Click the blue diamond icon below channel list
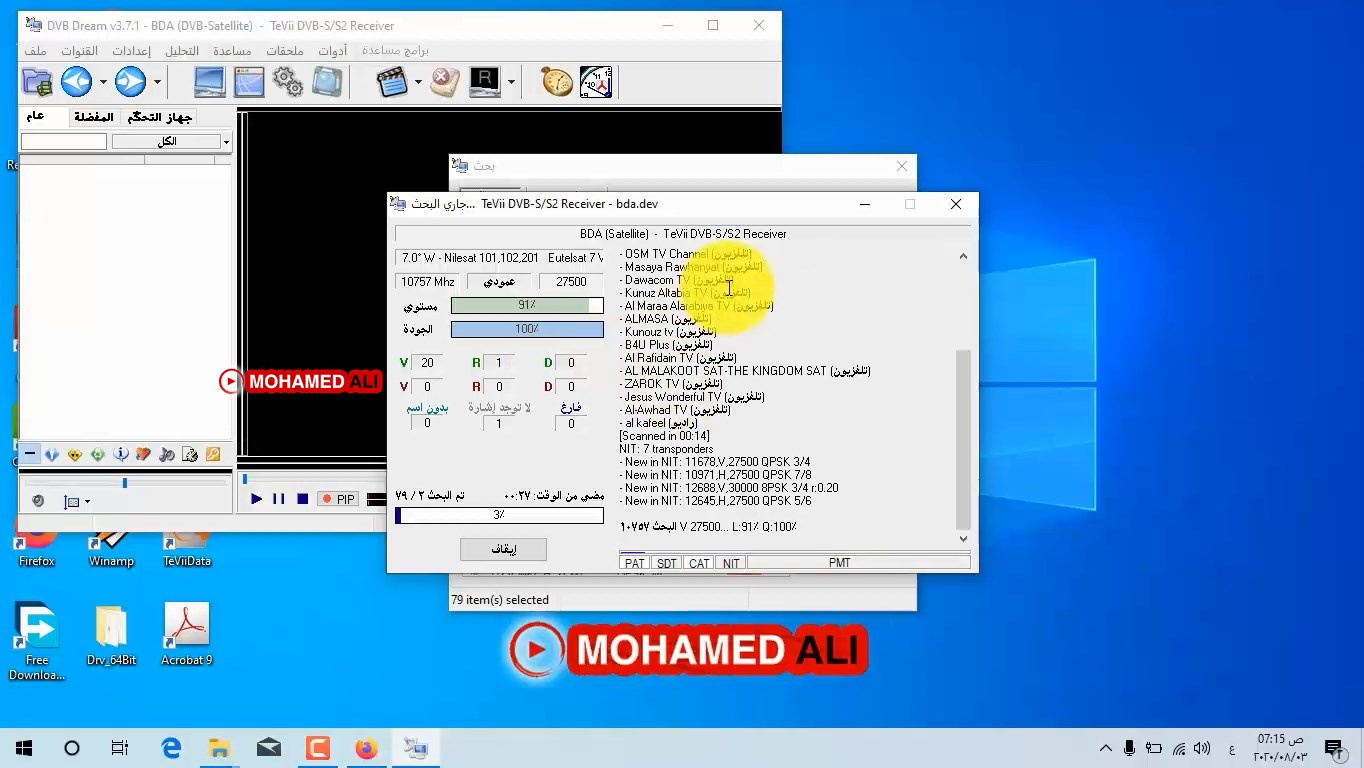Image resolution: width=1364 pixels, height=768 pixels. (x=52, y=454)
